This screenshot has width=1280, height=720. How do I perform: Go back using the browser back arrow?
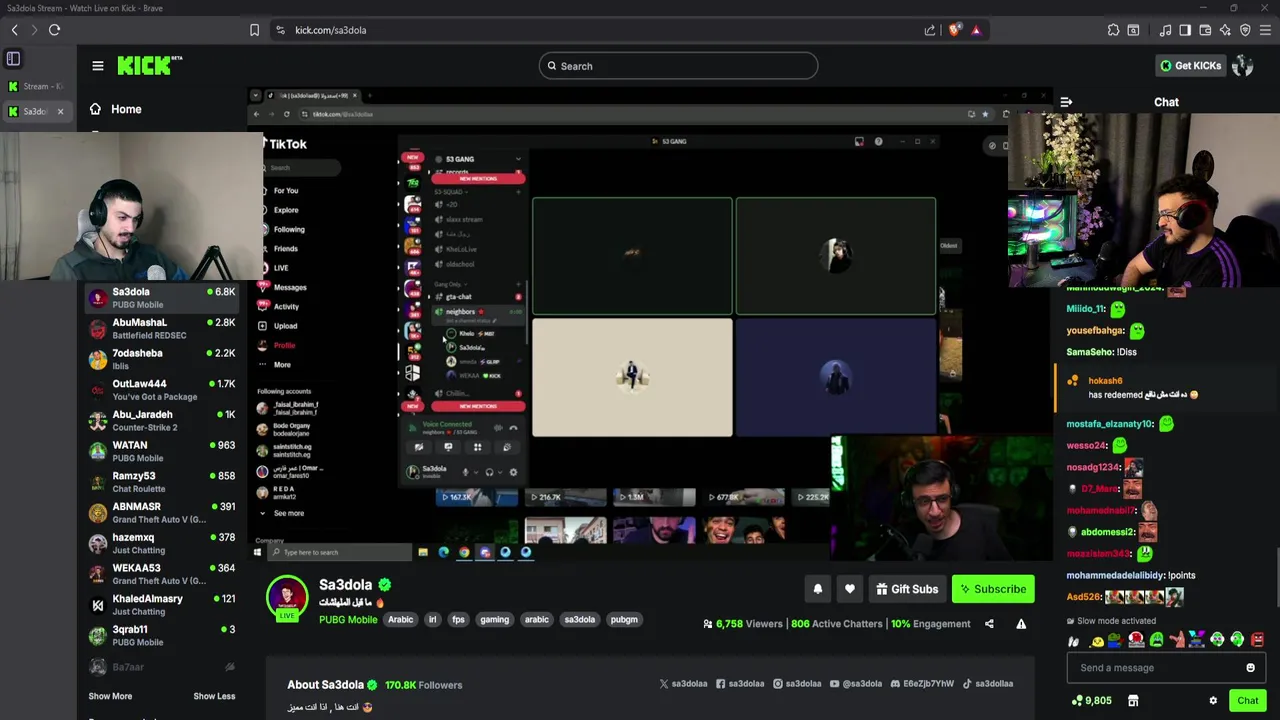tap(14, 30)
